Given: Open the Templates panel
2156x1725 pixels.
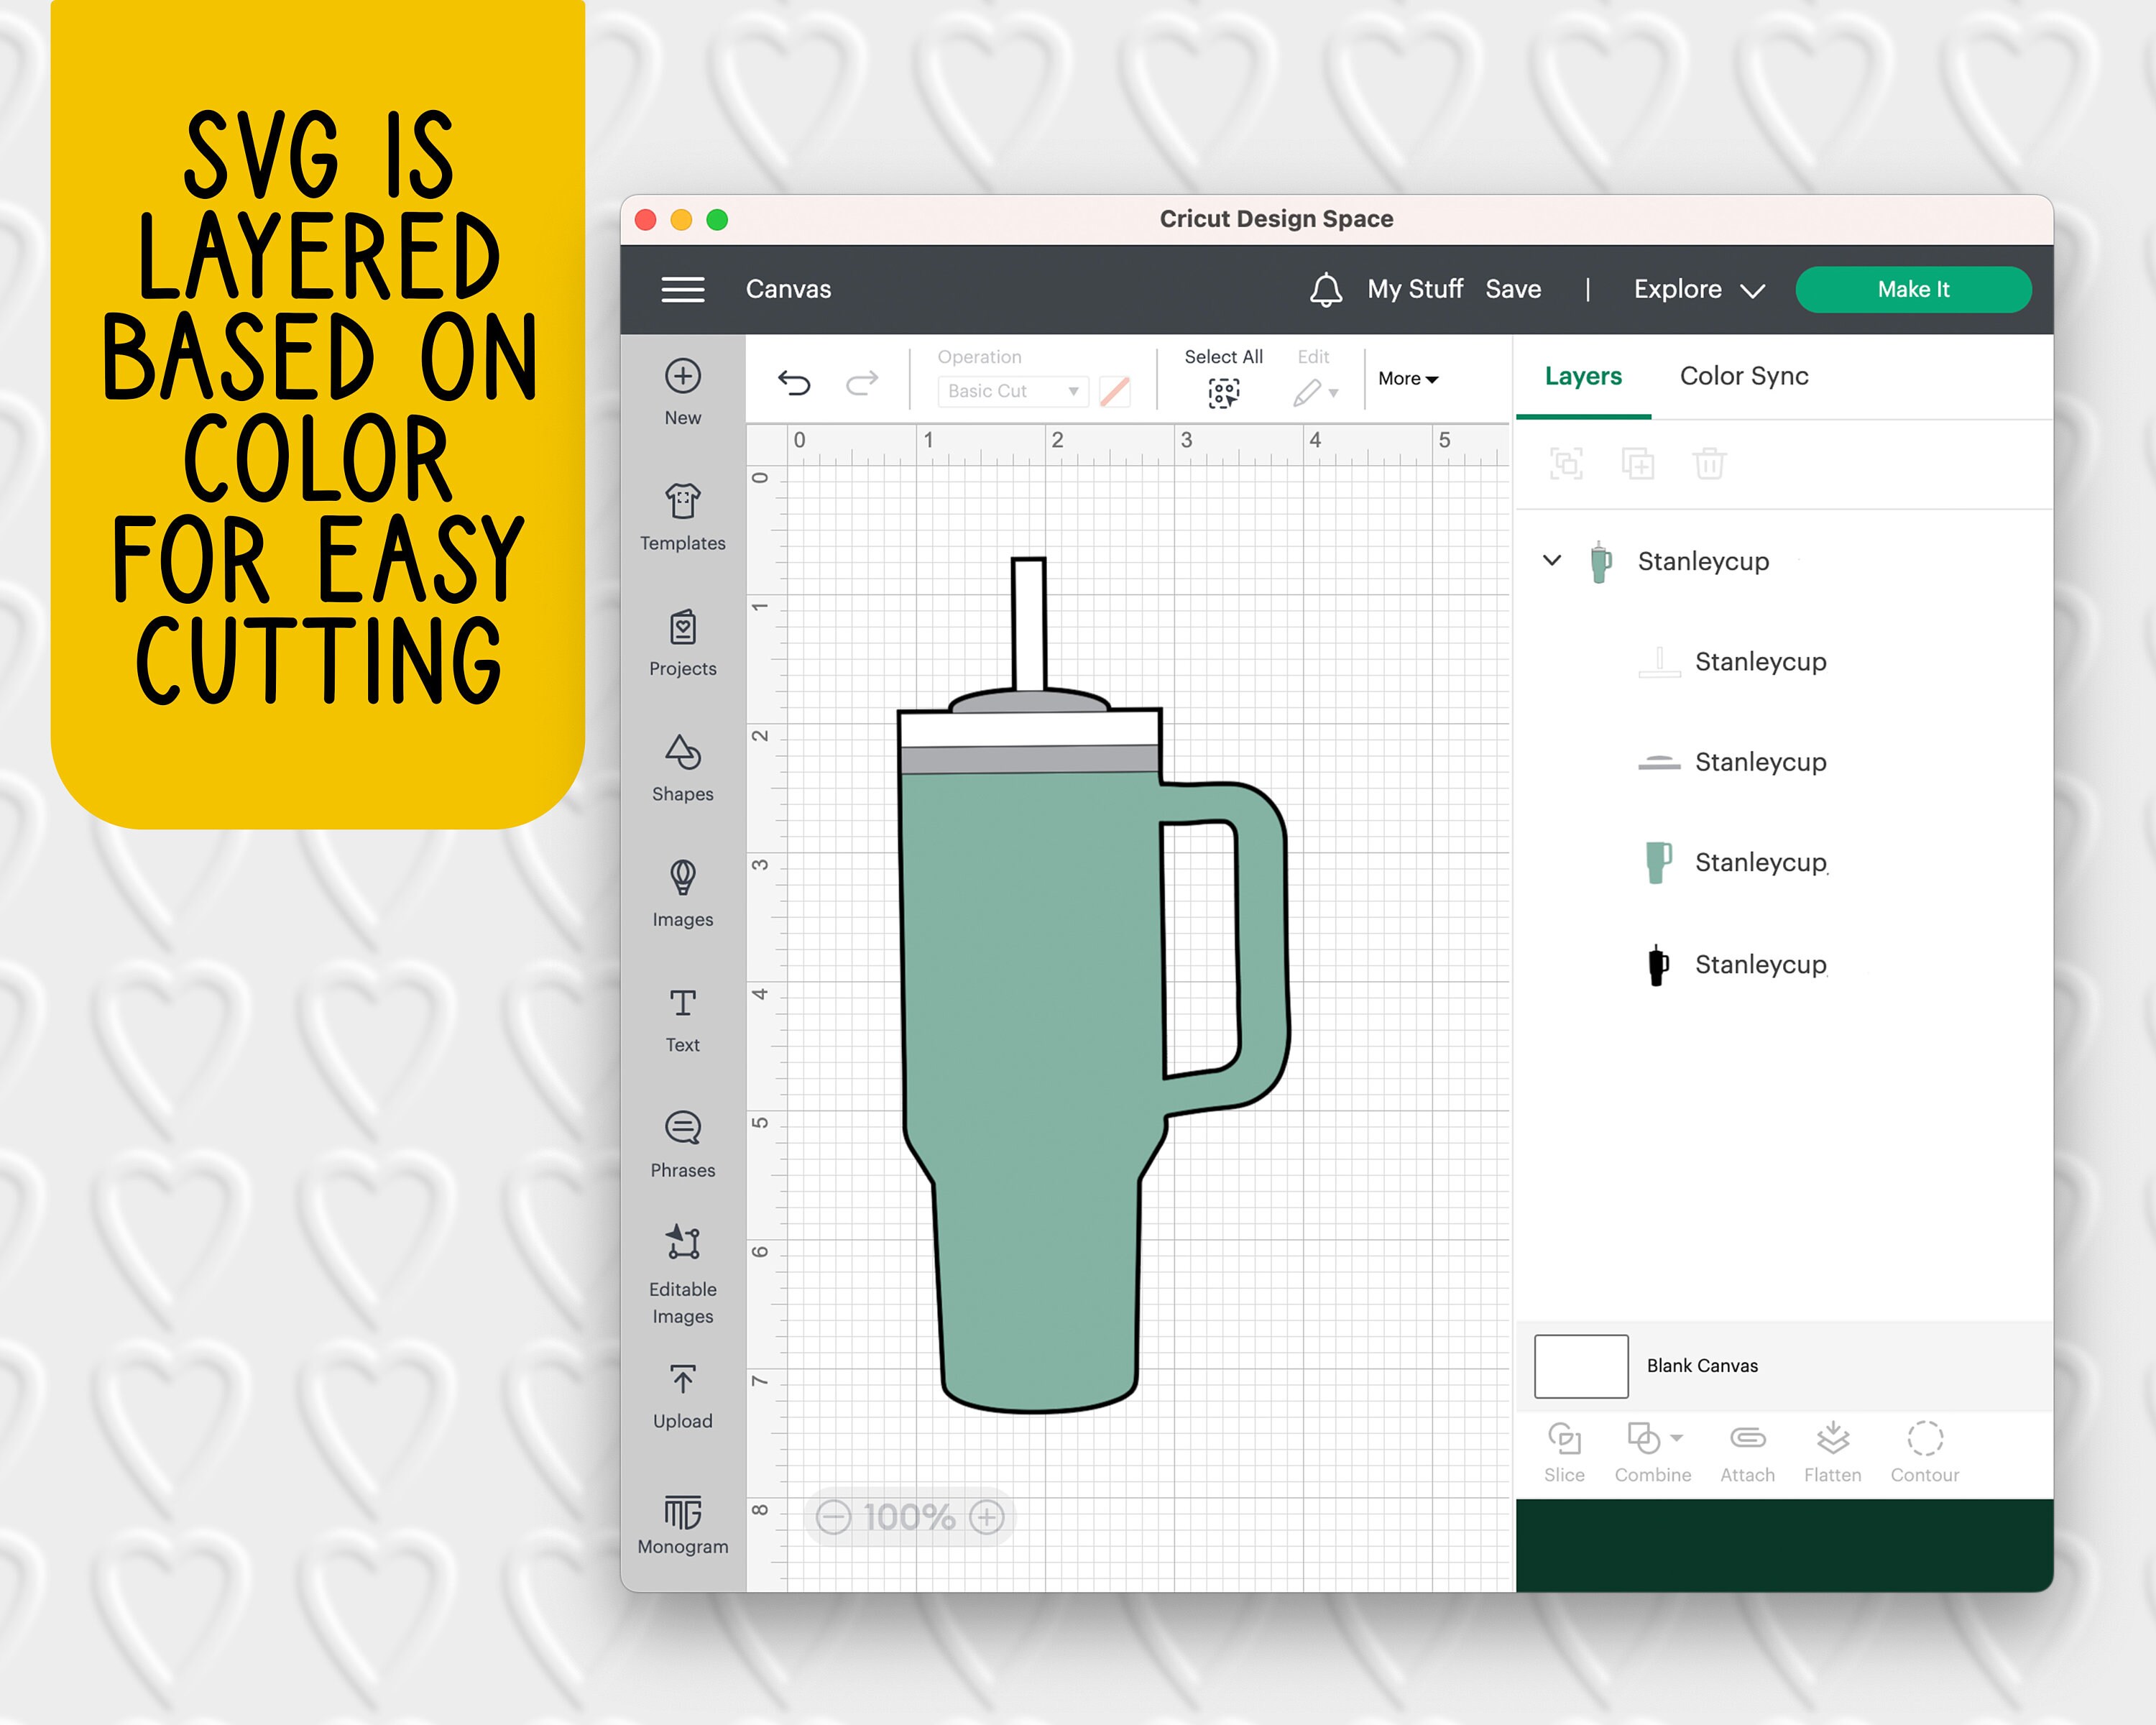Looking at the screenshot, I should point(681,515).
